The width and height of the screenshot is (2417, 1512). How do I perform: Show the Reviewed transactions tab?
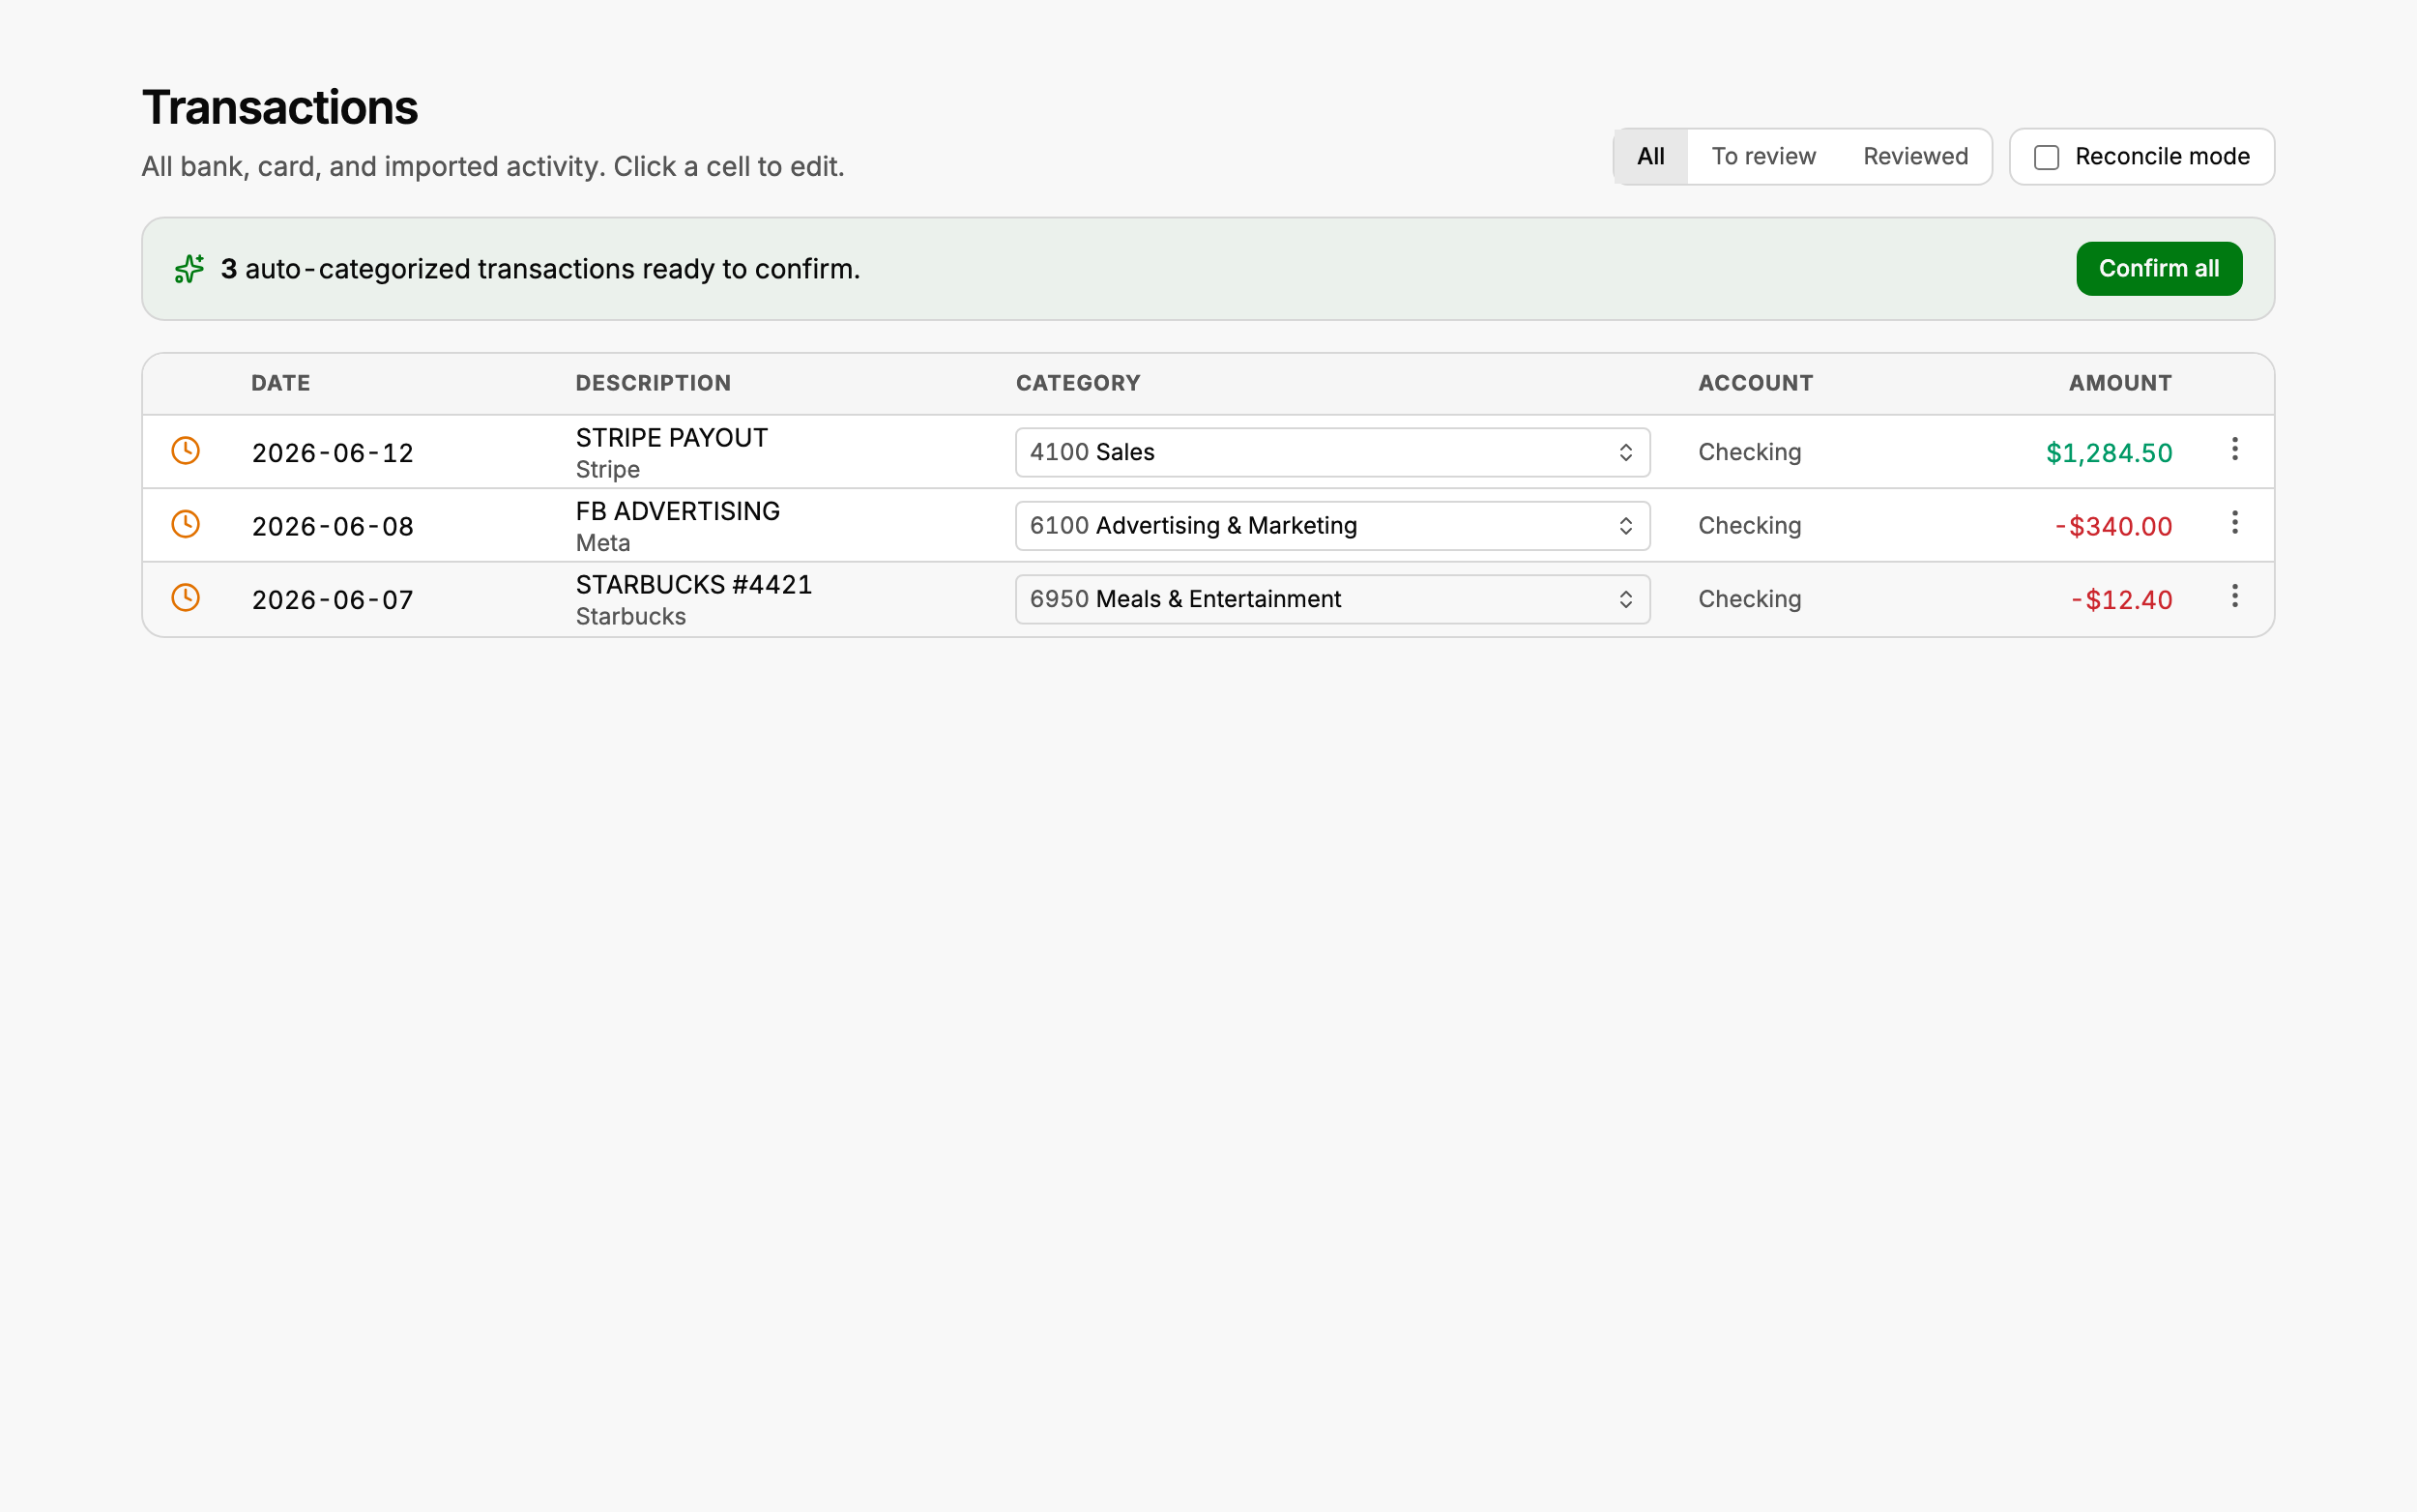click(x=1915, y=157)
